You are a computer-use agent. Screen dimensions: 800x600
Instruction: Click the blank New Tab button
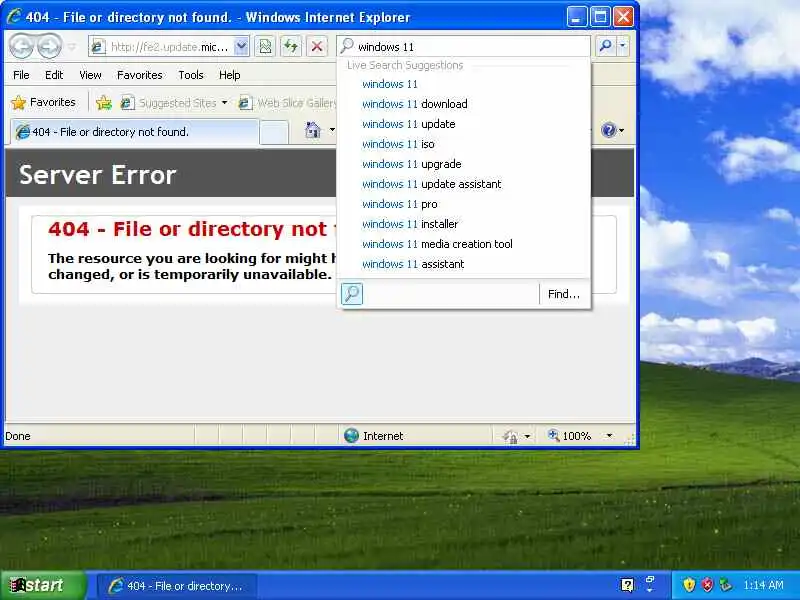(274, 133)
